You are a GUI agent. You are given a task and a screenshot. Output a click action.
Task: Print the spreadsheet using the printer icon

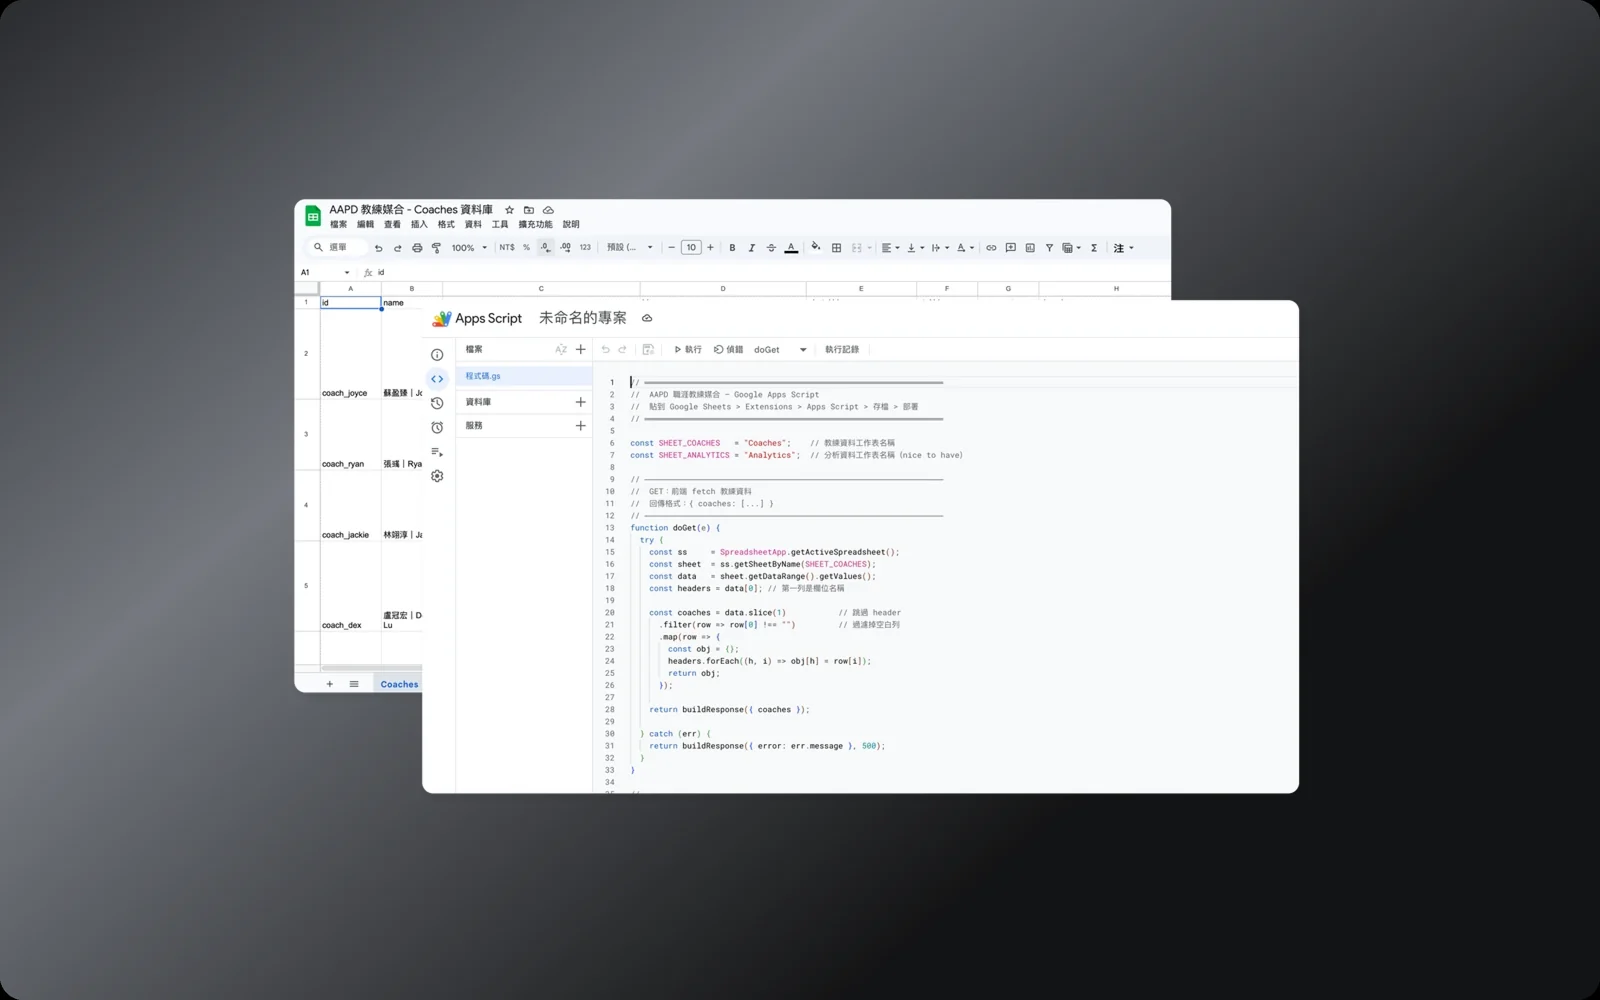pyautogui.click(x=417, y=248)
